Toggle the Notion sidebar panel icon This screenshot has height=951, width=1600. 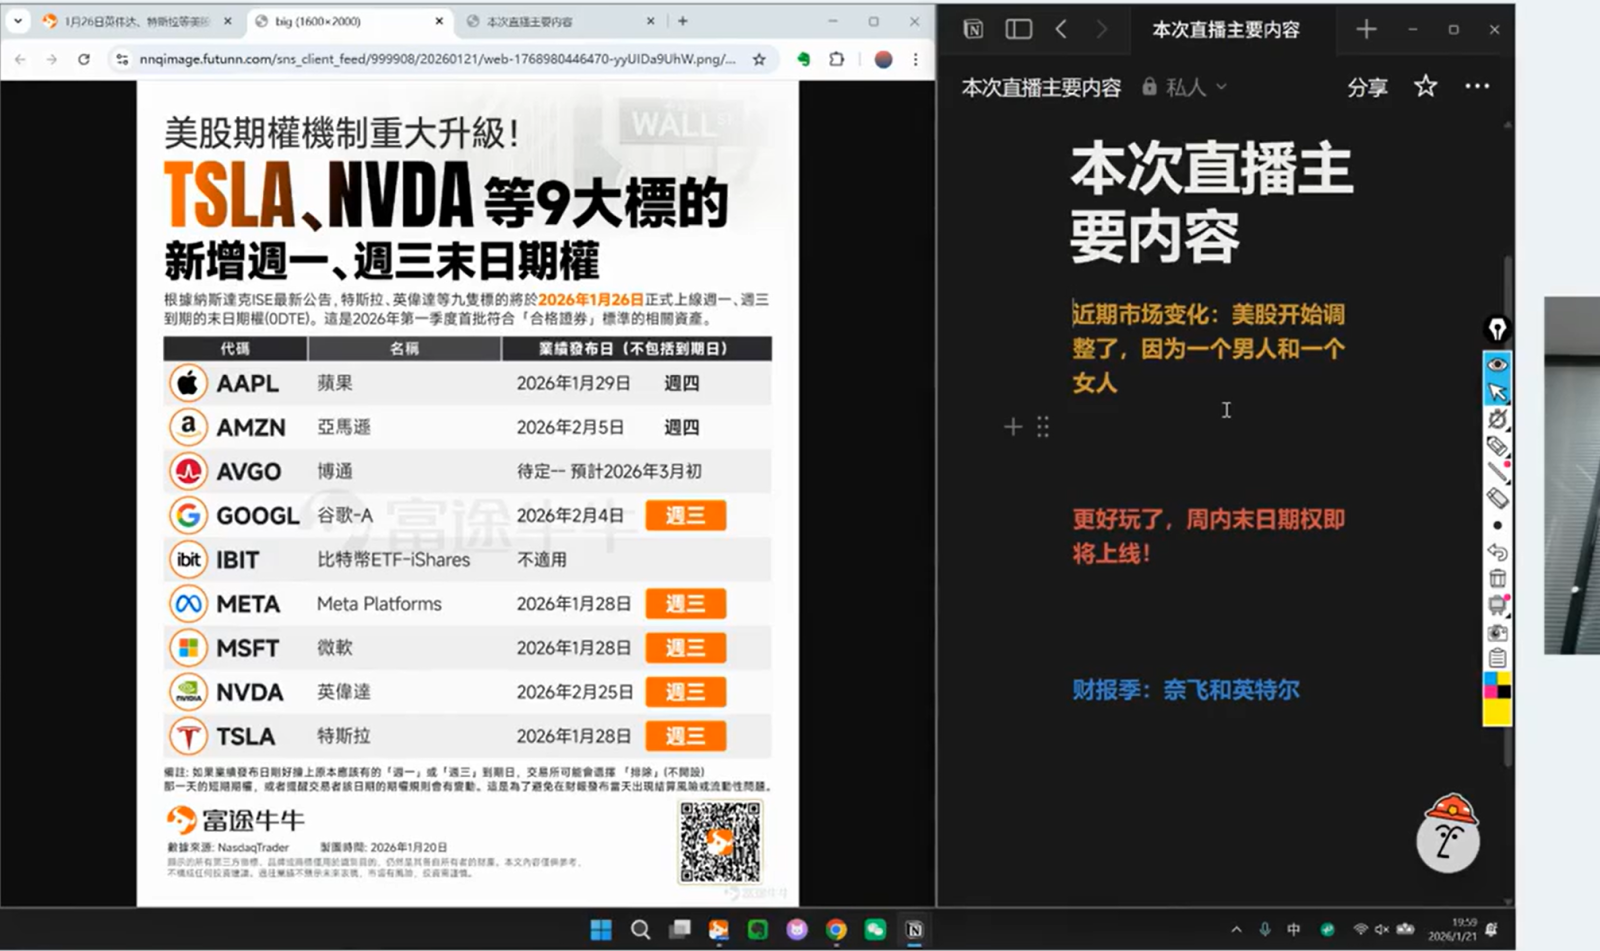point(1018,29)
